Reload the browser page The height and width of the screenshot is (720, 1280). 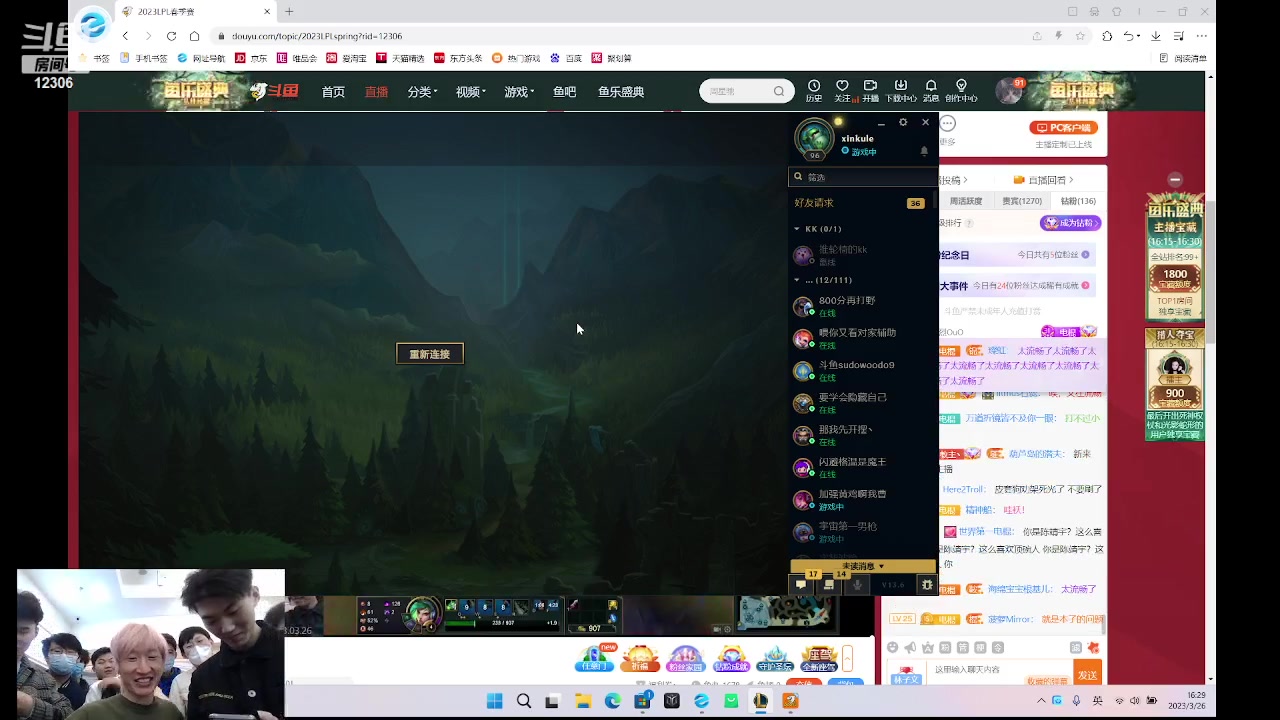click(x=171, y=36)
